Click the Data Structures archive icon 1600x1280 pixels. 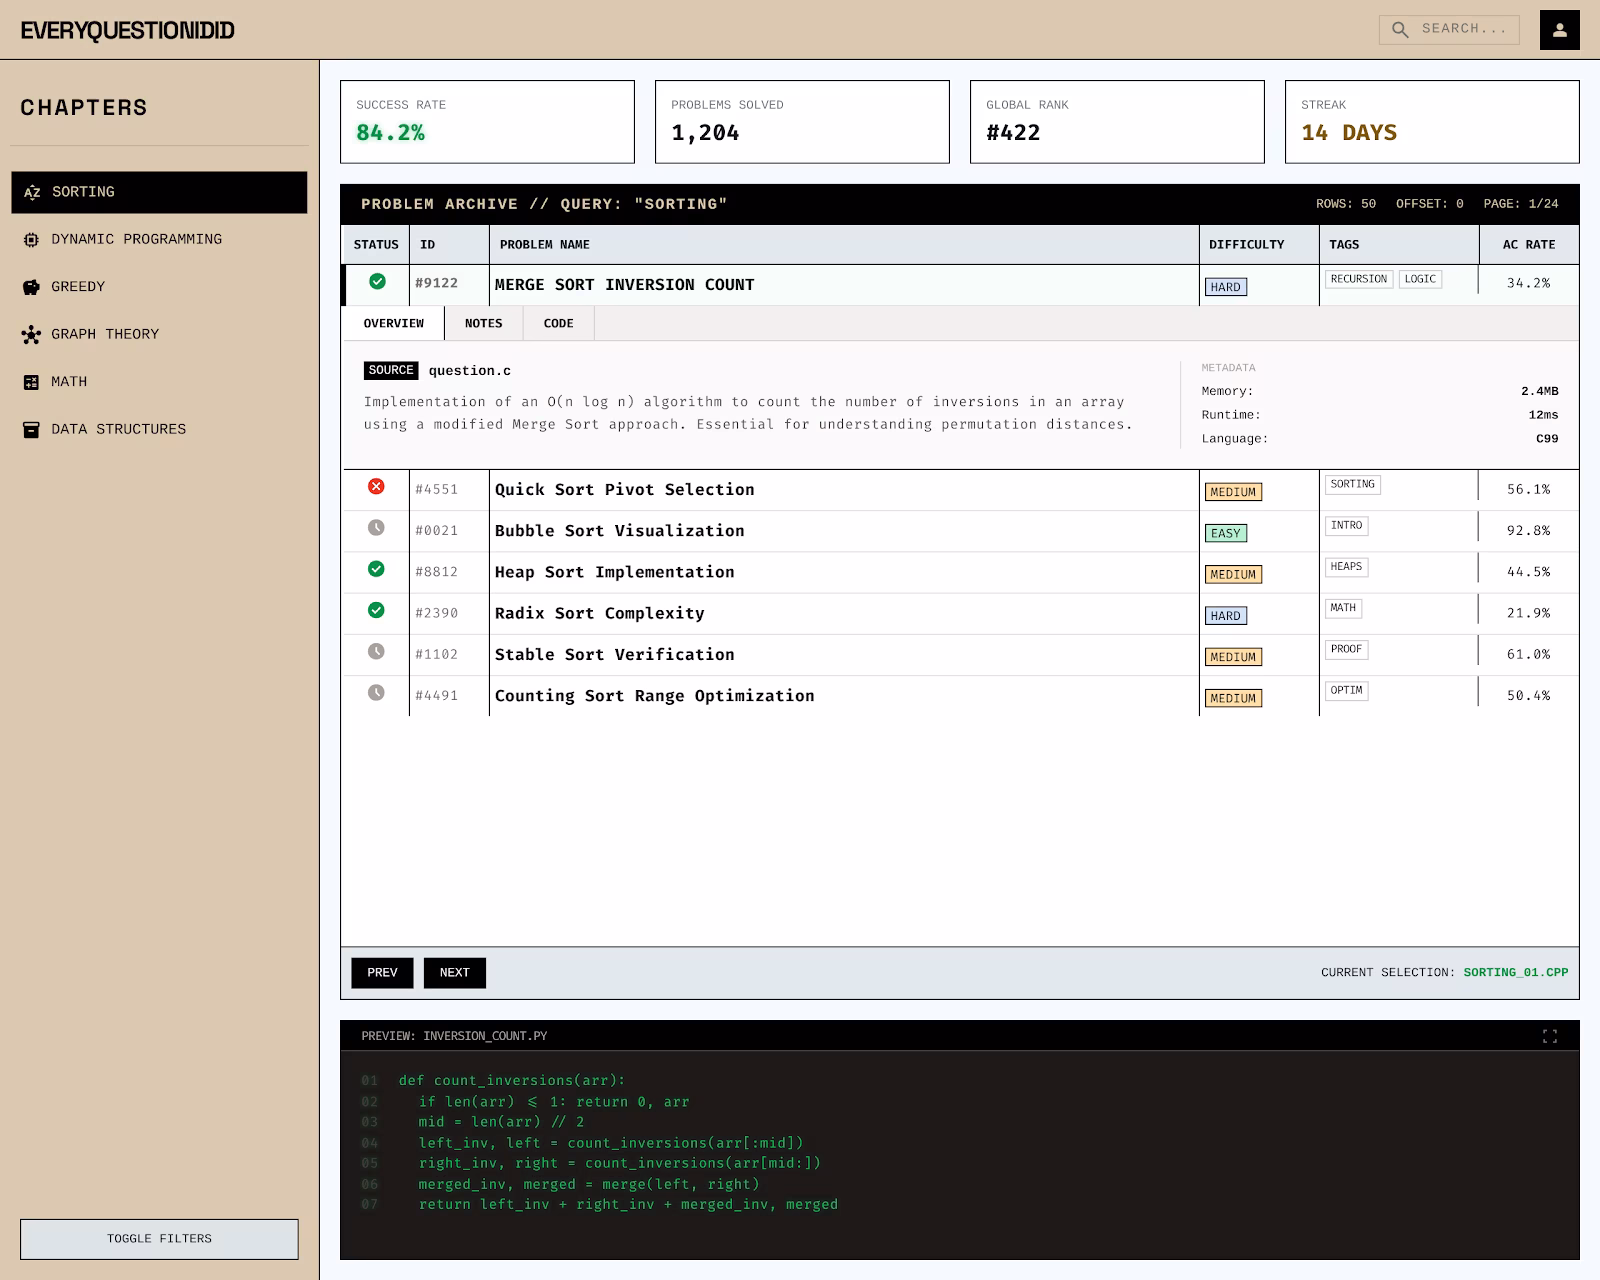(x=31, y=430)
